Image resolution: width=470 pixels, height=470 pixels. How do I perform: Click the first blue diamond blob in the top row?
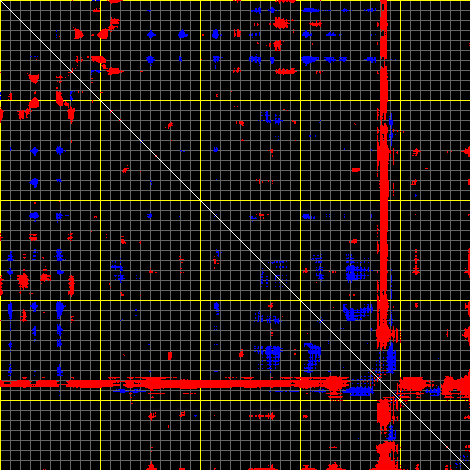pos(151,34)
